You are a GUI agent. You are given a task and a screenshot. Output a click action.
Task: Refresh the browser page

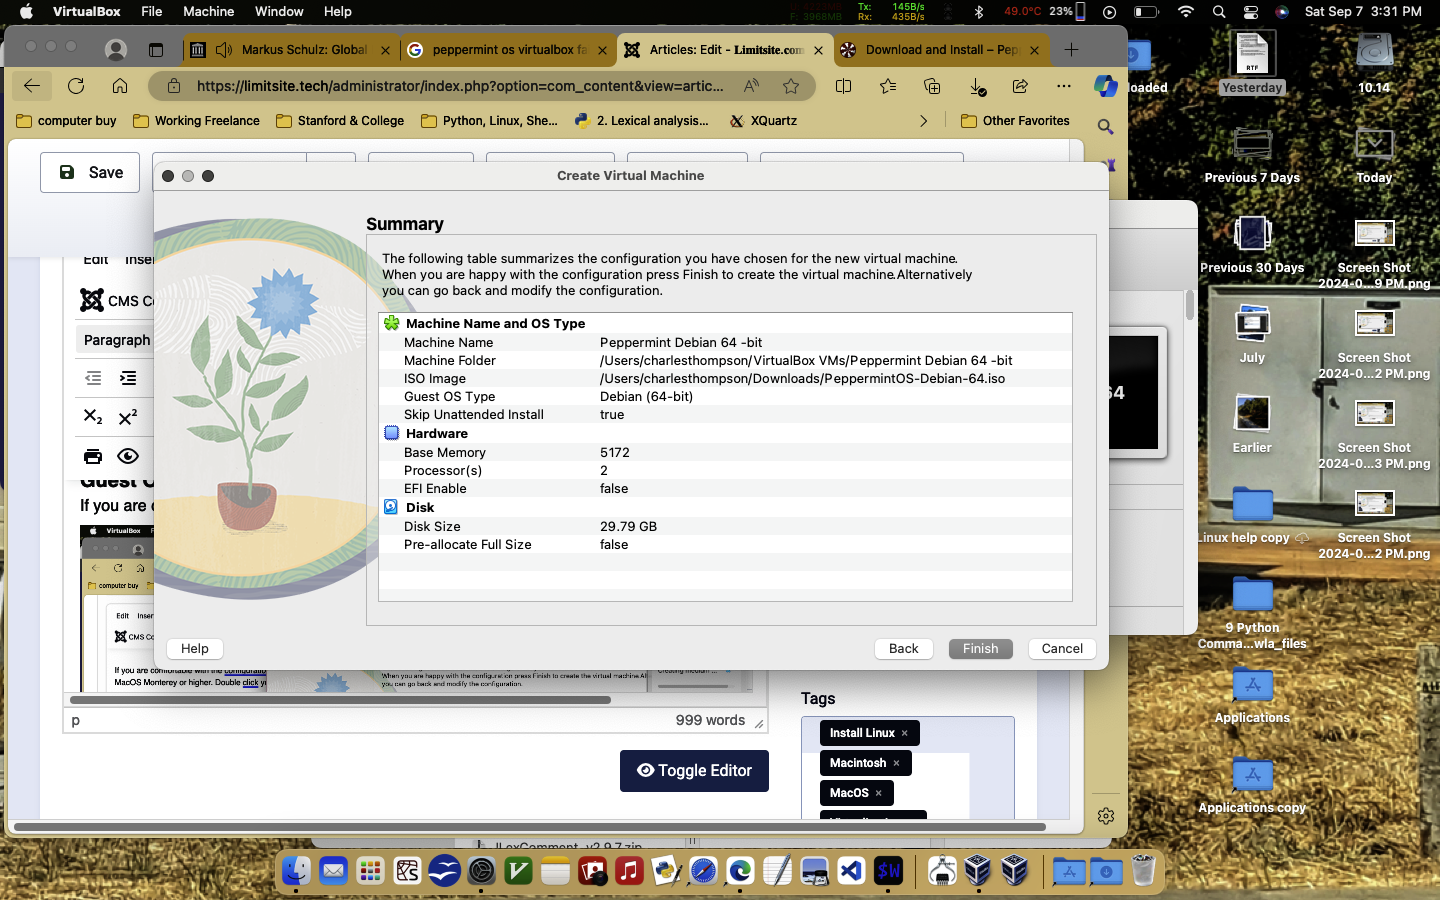click(76, 86)
